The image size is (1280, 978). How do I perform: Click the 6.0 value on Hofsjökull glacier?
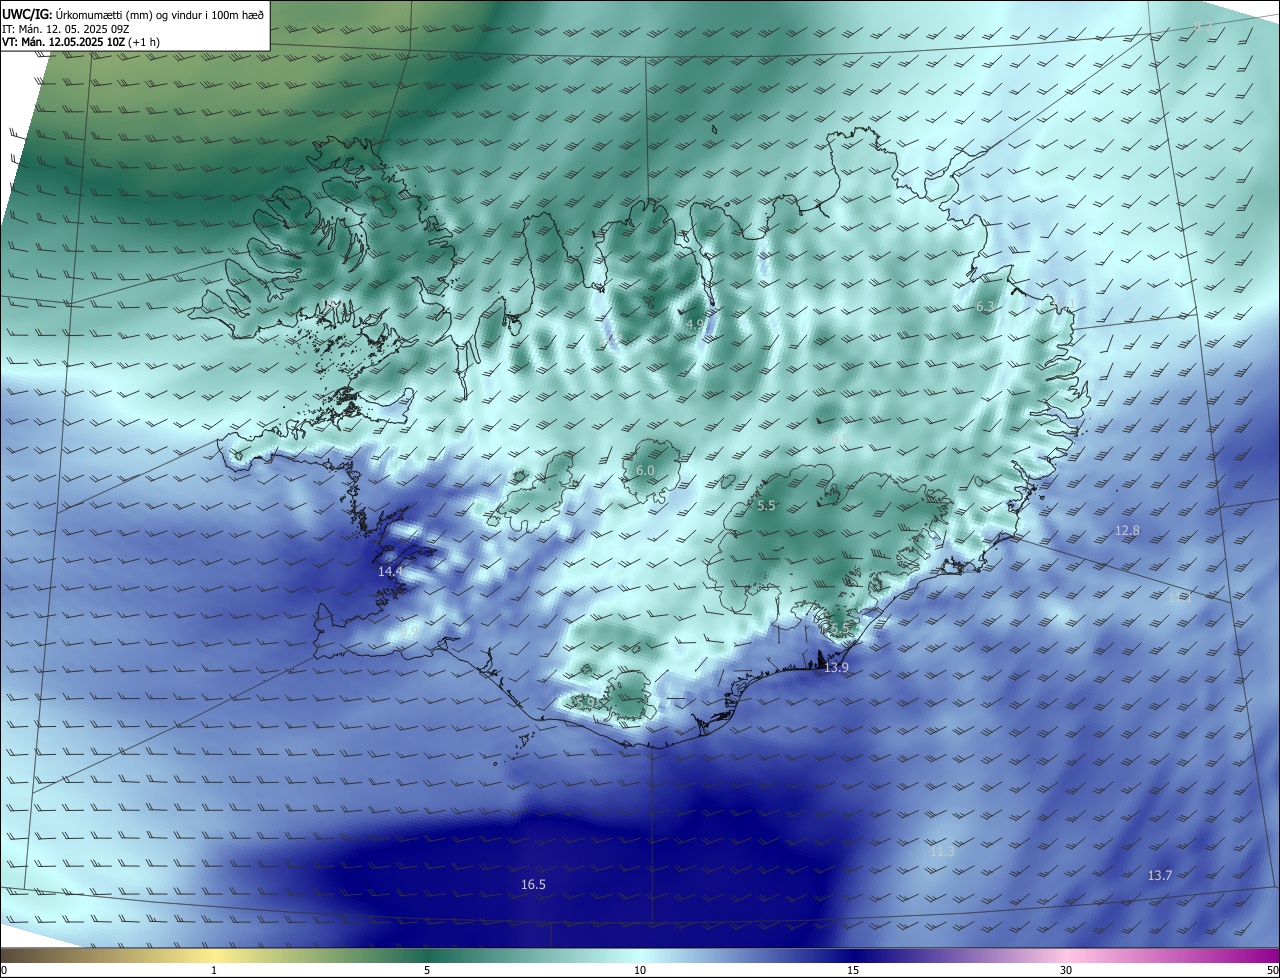point(645,470)
